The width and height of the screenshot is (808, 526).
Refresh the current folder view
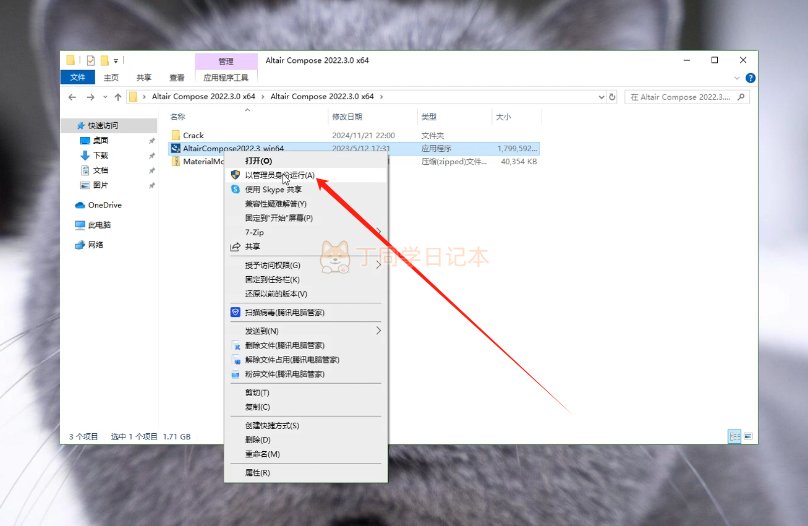point(612,97)
